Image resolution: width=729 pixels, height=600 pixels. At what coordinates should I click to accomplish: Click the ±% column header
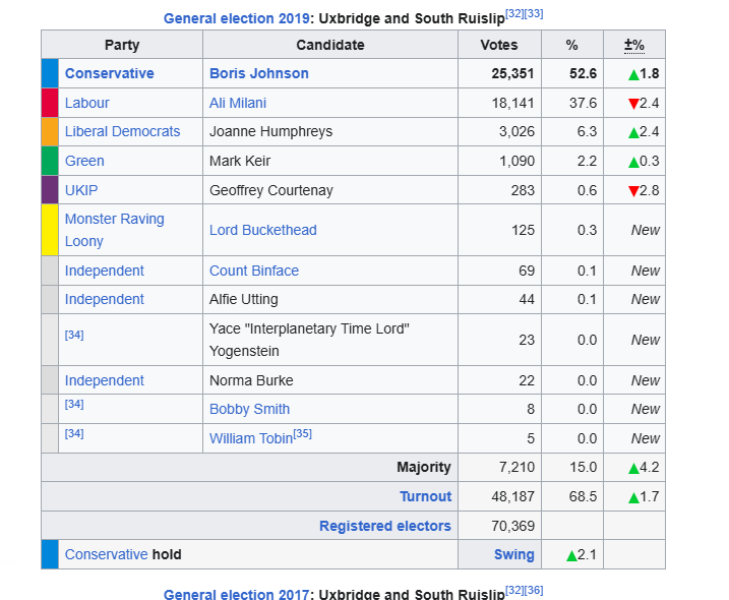click(634, 45)
